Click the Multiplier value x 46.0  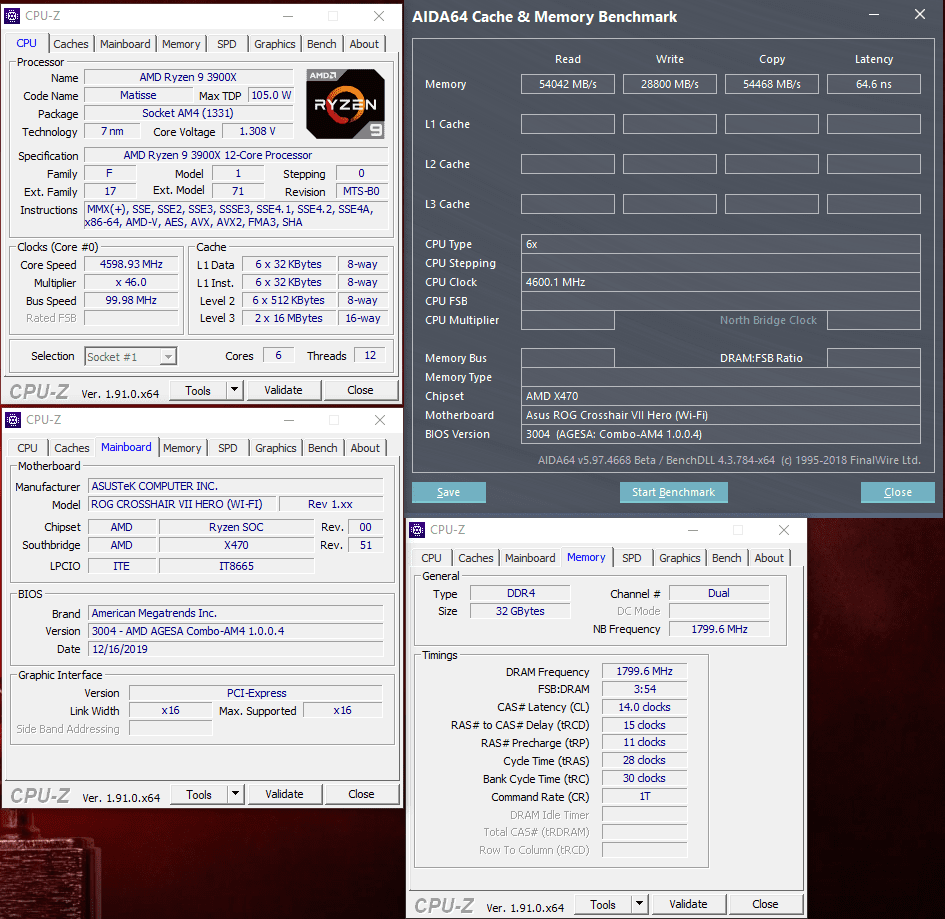[131, 282]
